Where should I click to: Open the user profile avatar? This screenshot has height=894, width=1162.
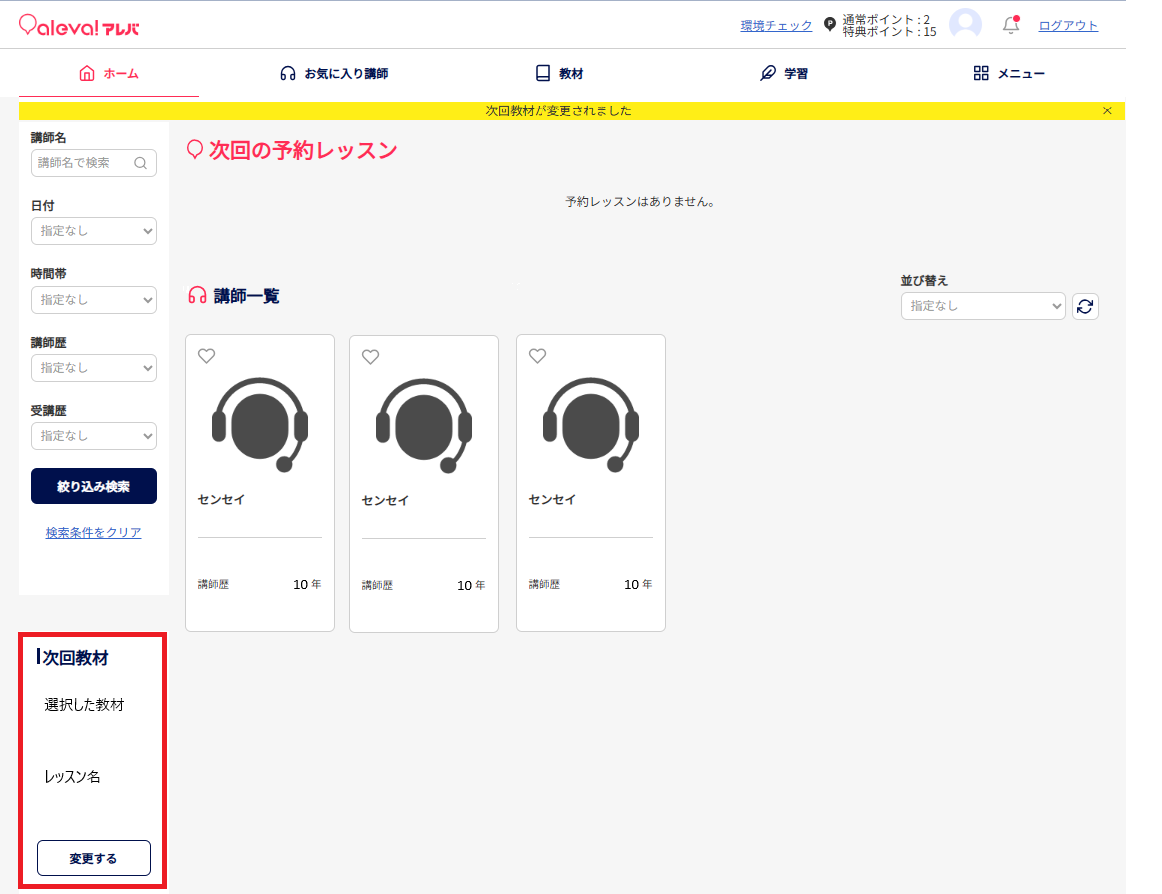click(x=965, y=25)
